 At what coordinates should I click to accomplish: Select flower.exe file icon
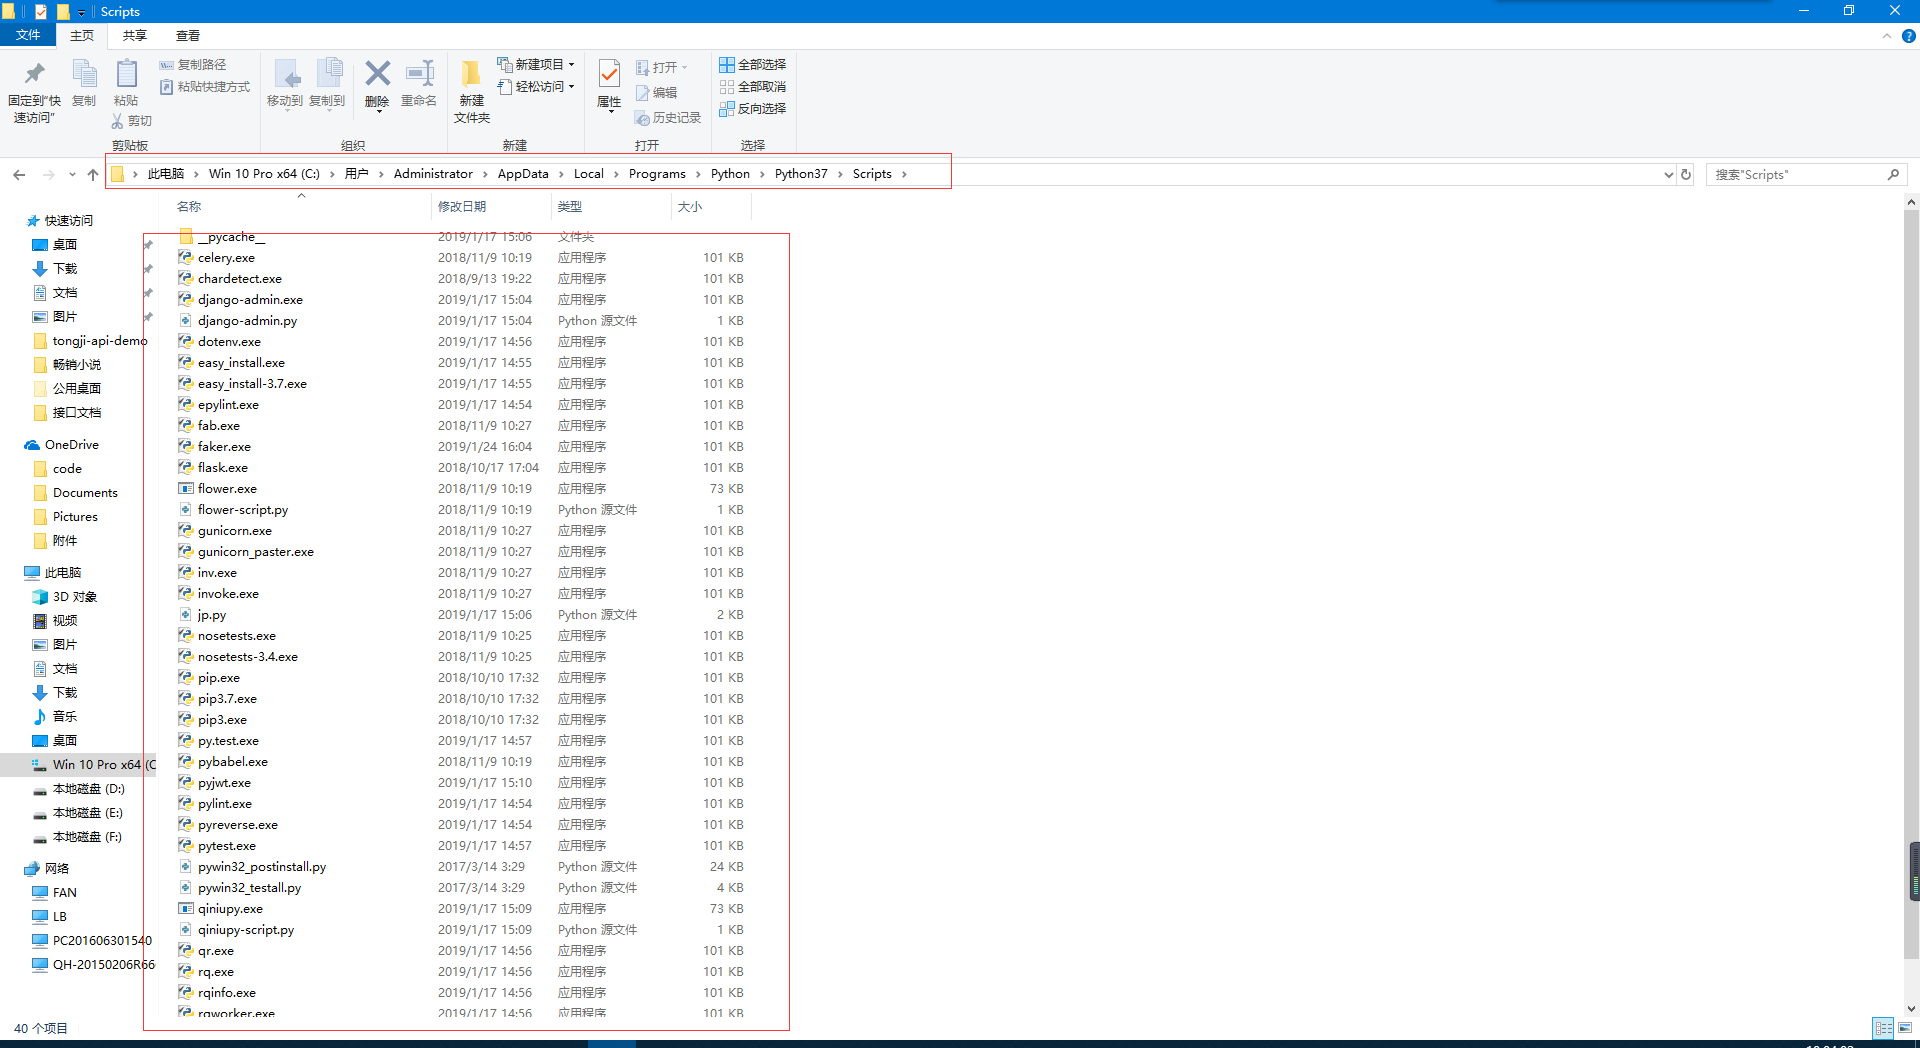(x=186, y=489)
